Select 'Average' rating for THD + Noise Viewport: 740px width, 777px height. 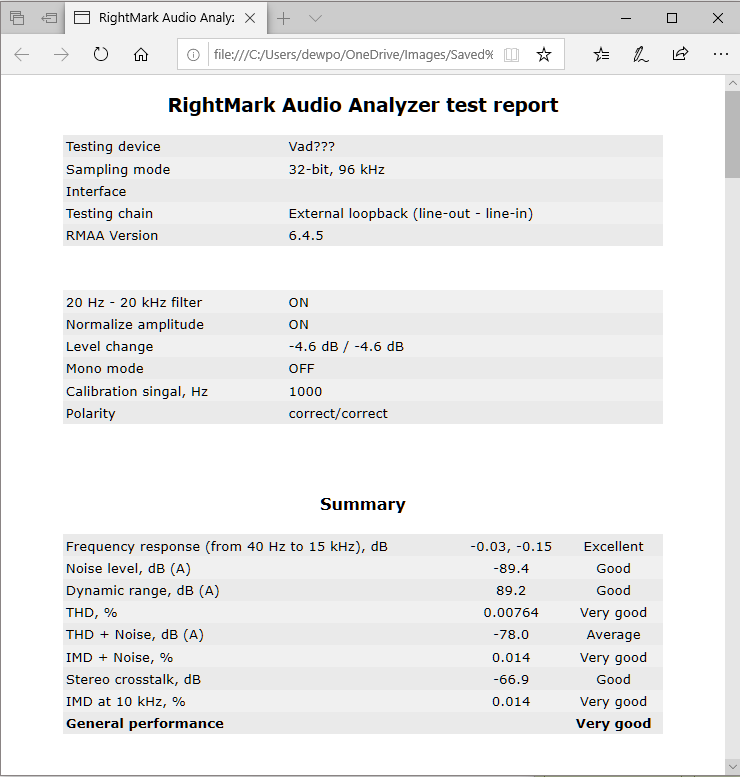pyautogui.click(x=614, y=635)
